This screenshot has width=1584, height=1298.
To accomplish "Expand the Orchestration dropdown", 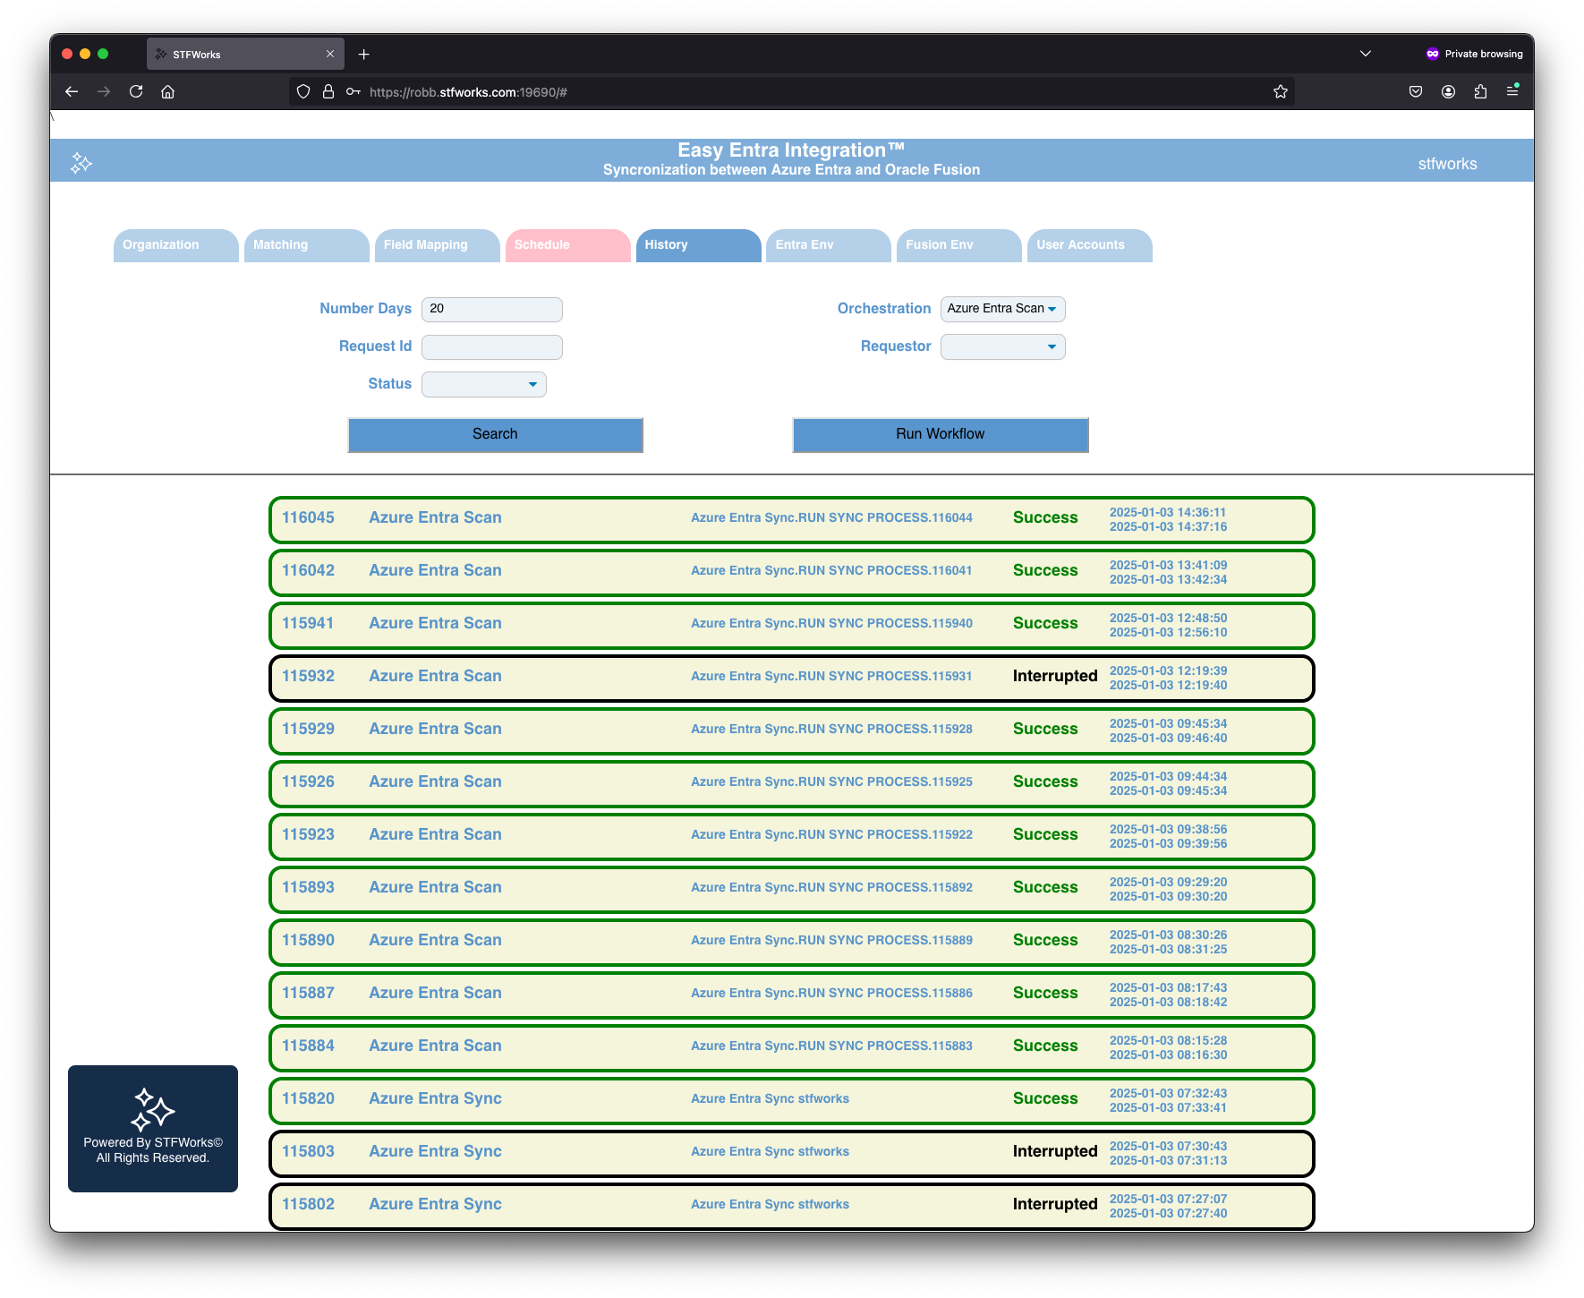I will coord(1002,309).
